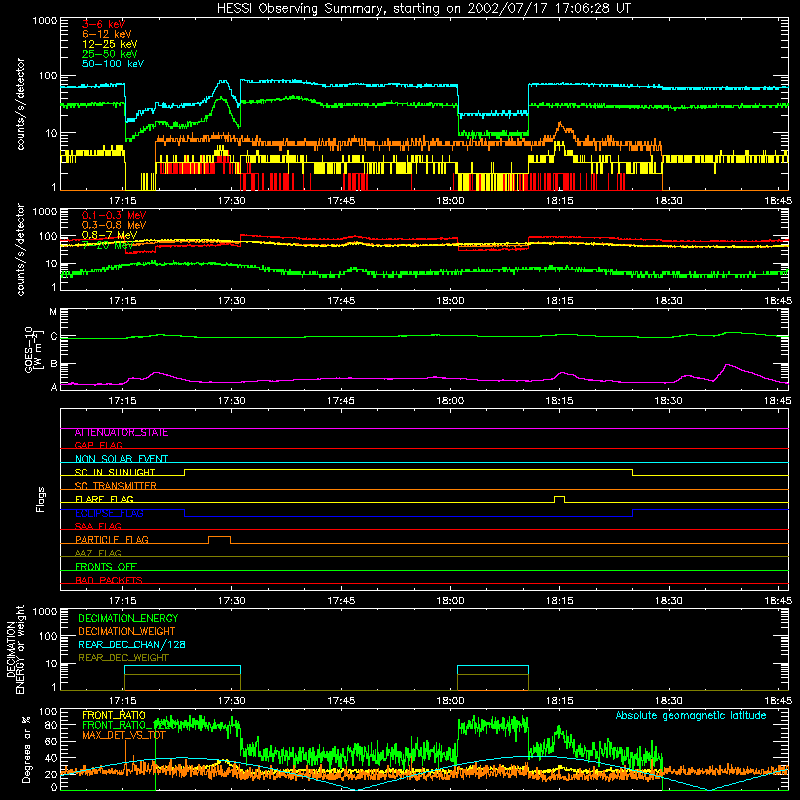Click the 17:30 tick label under the MeV panel
The height and width of the screenshot is (800, 800).
pyautogui.click(x=232, y=301)
